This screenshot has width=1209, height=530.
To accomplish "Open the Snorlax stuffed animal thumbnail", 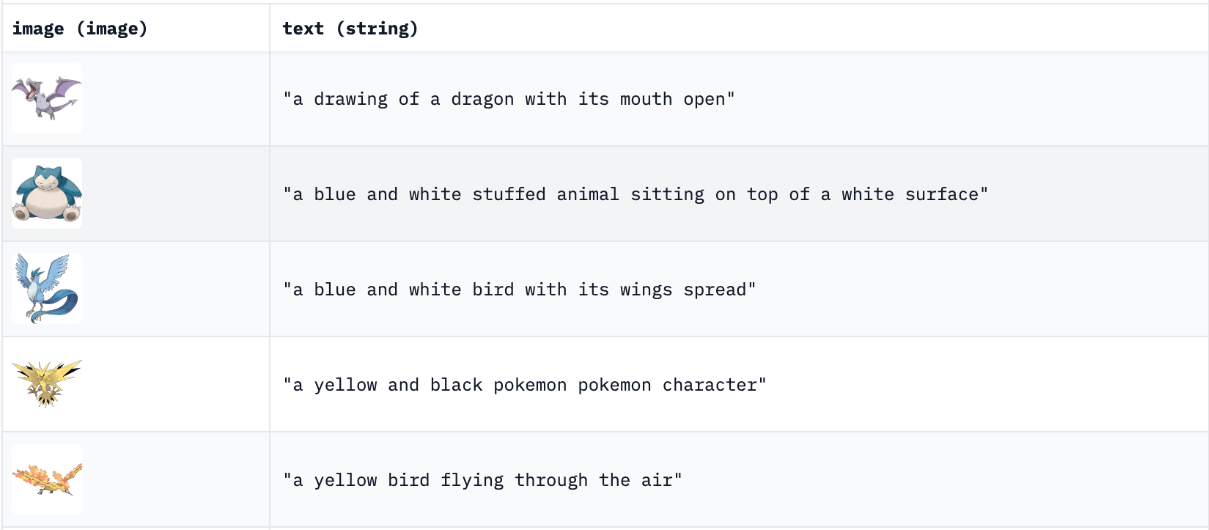I will 47,194.
